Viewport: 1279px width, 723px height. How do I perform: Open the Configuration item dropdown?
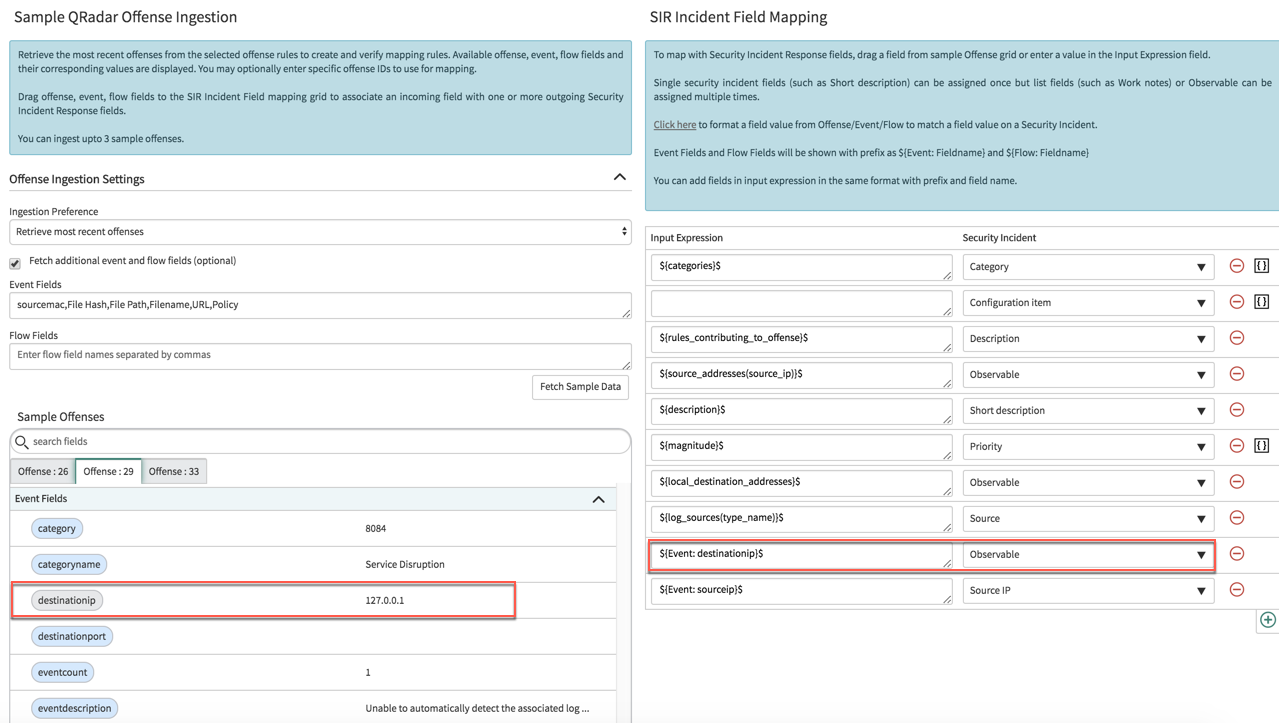1088,303
